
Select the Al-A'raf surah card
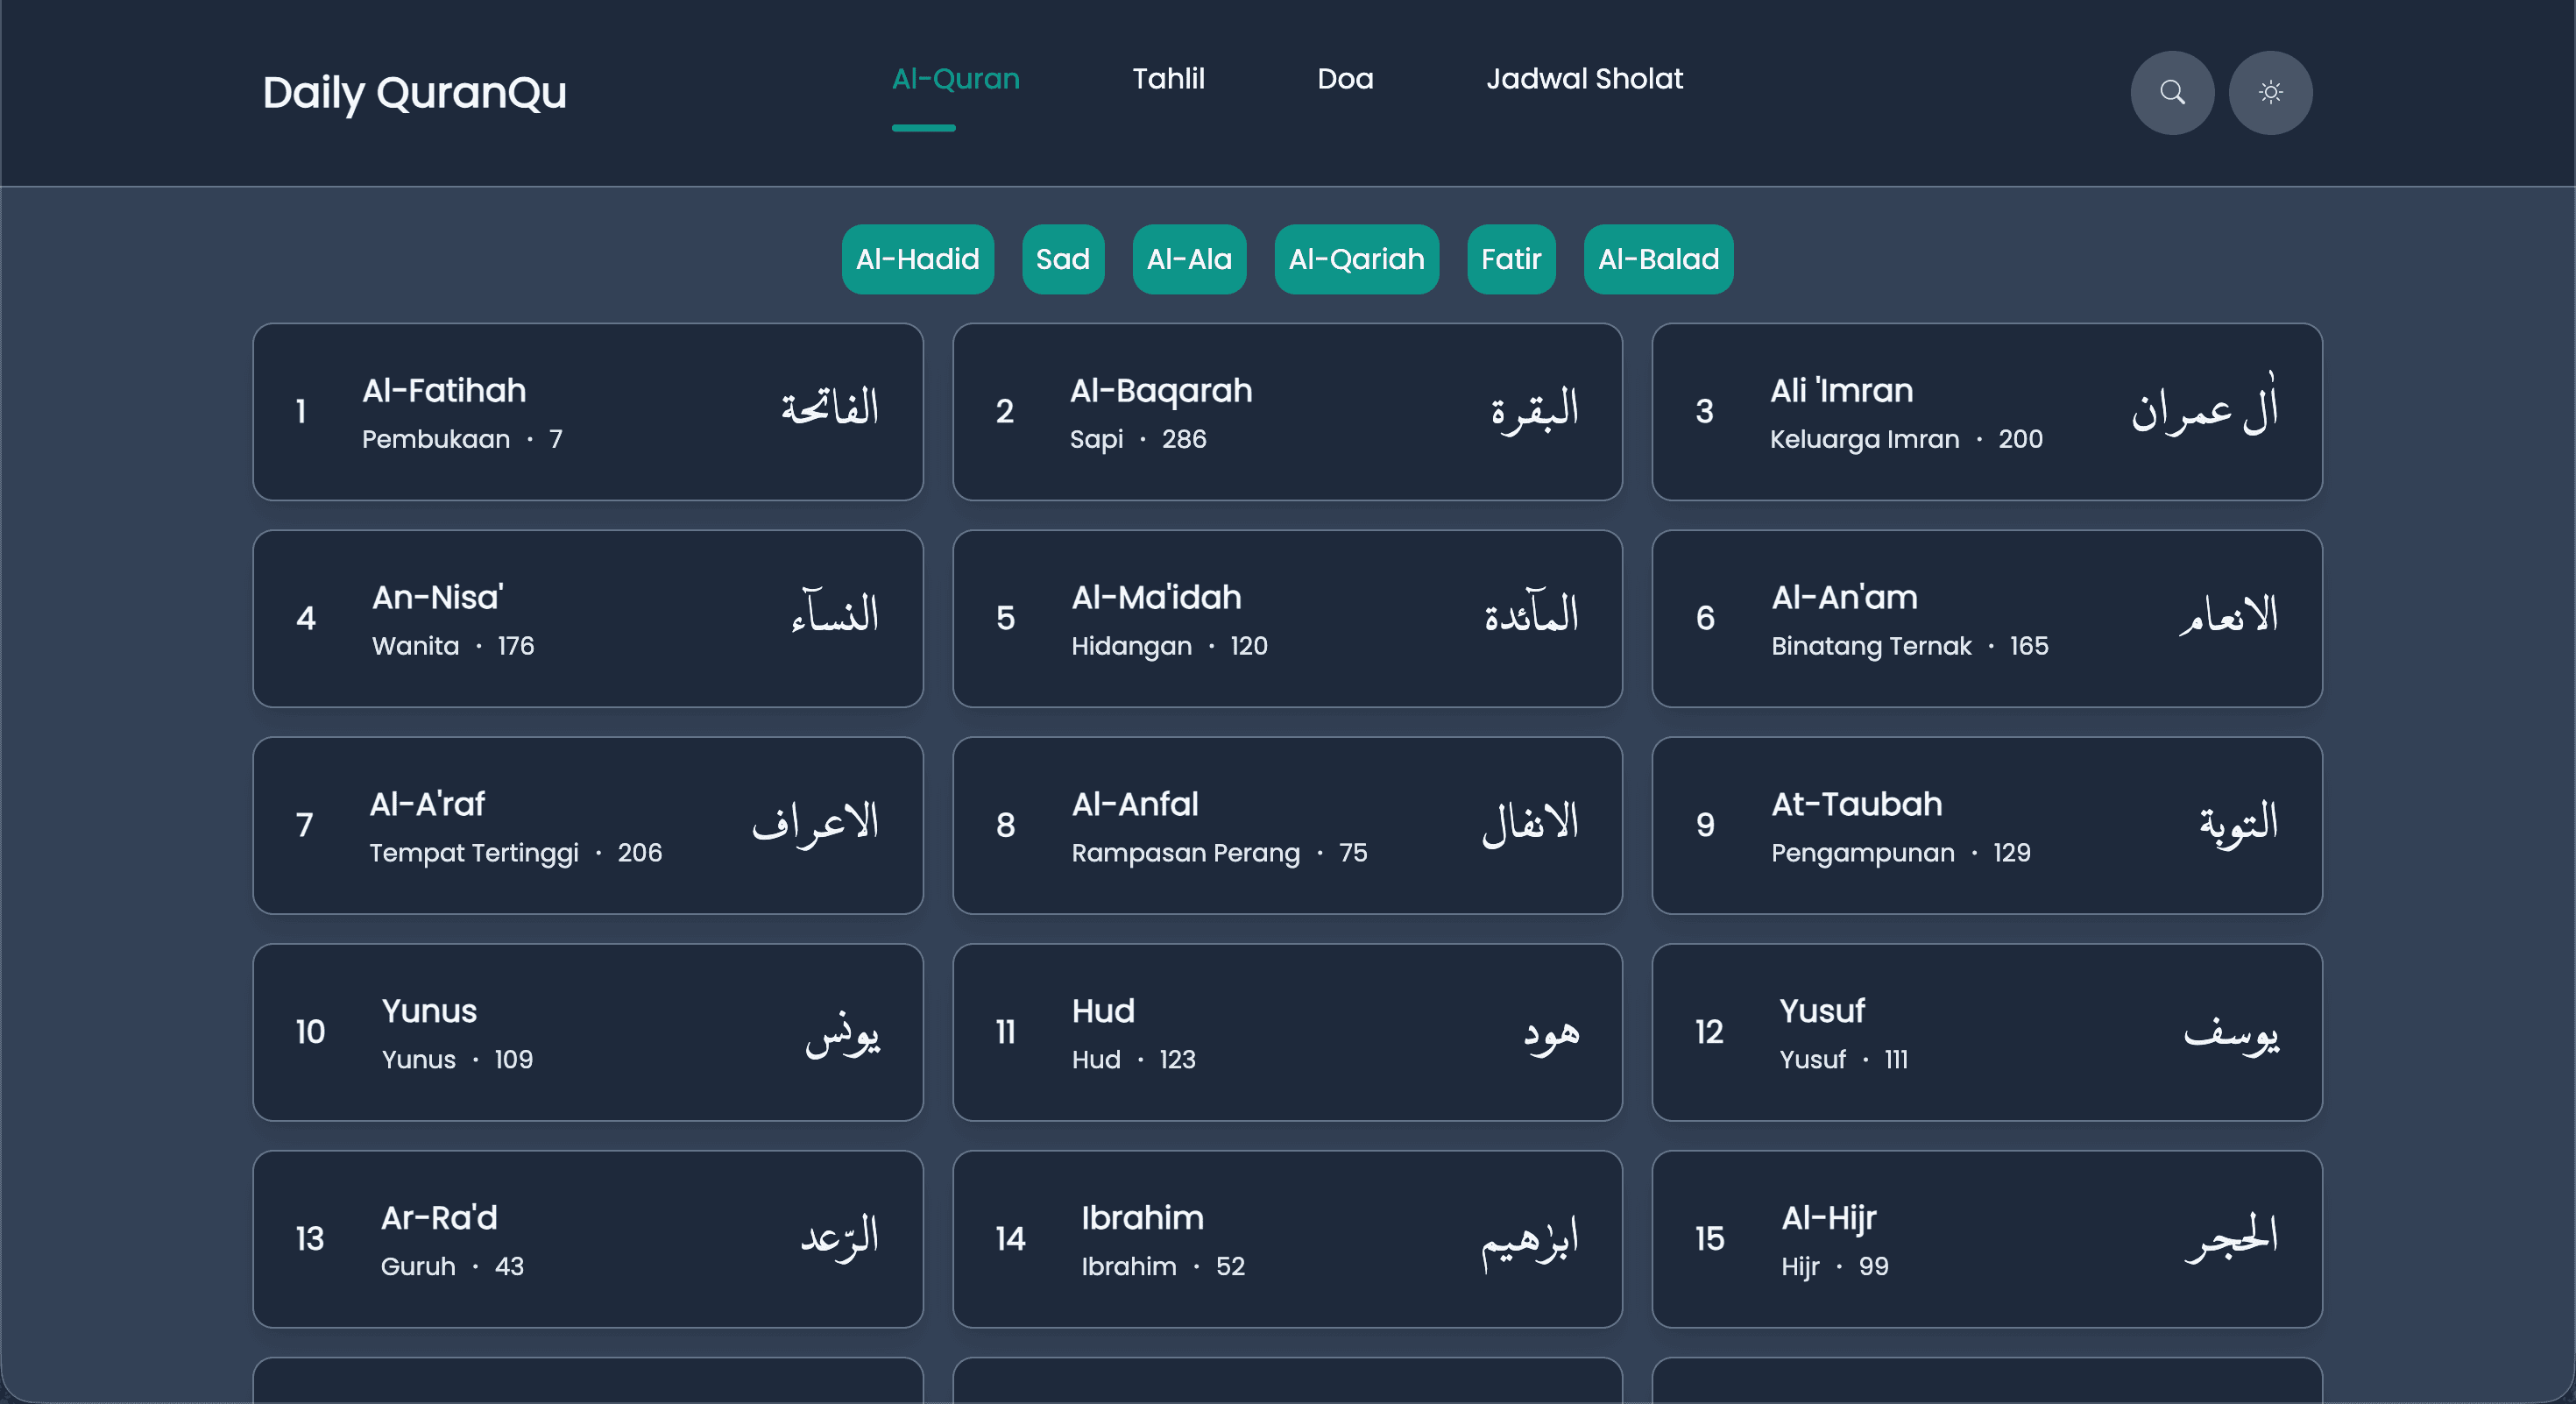[x=588, y=826]
